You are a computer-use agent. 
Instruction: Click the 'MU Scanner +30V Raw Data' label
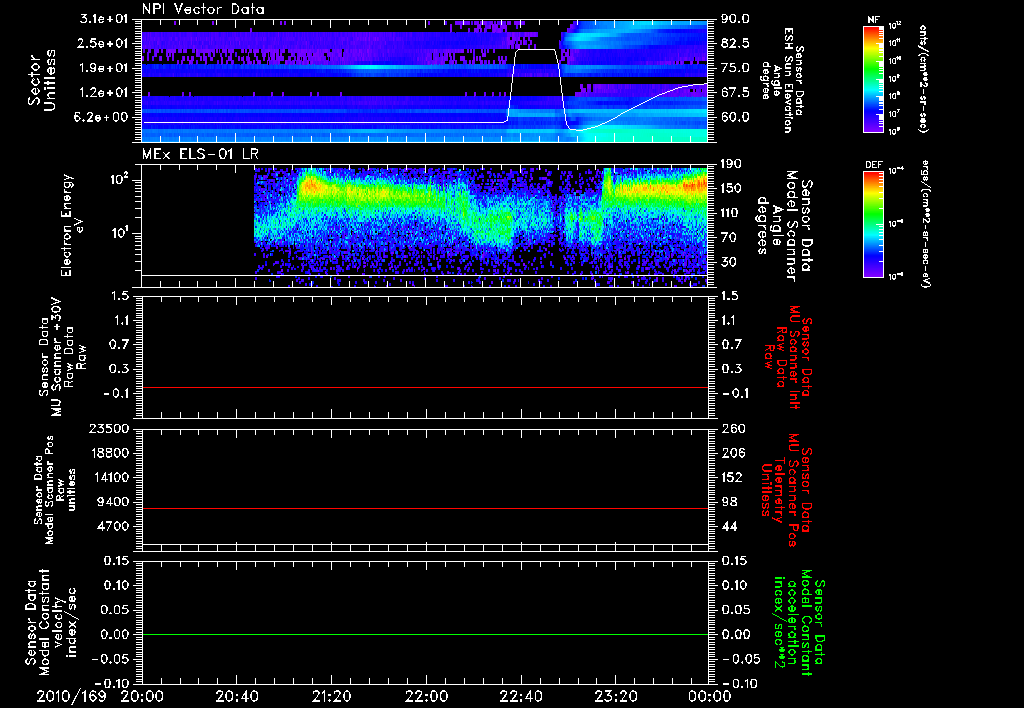click(x=61, y=357)
